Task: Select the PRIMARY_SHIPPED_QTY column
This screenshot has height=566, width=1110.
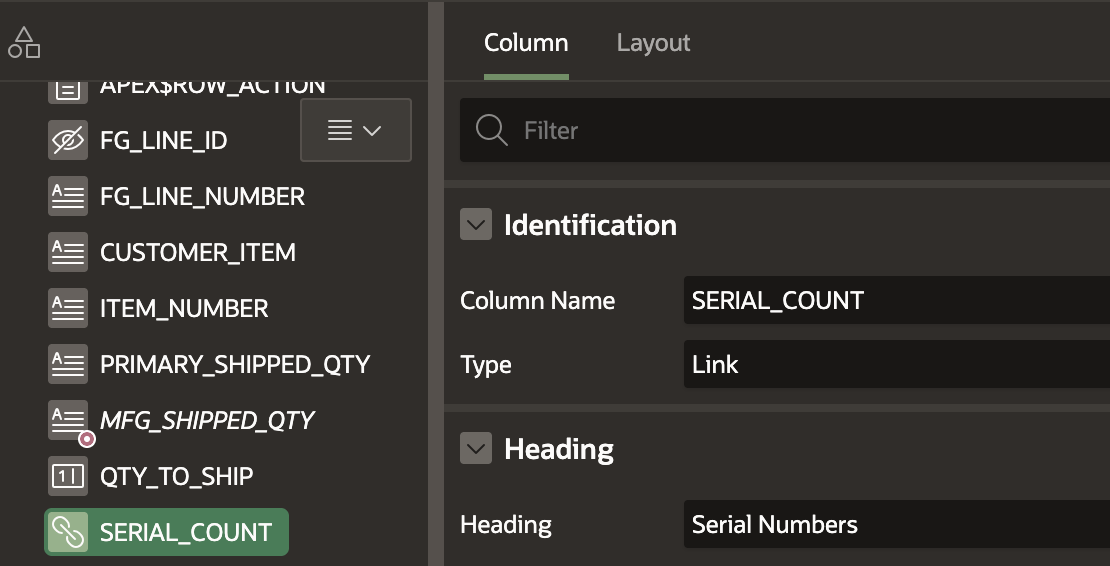Action: (235, 364)
